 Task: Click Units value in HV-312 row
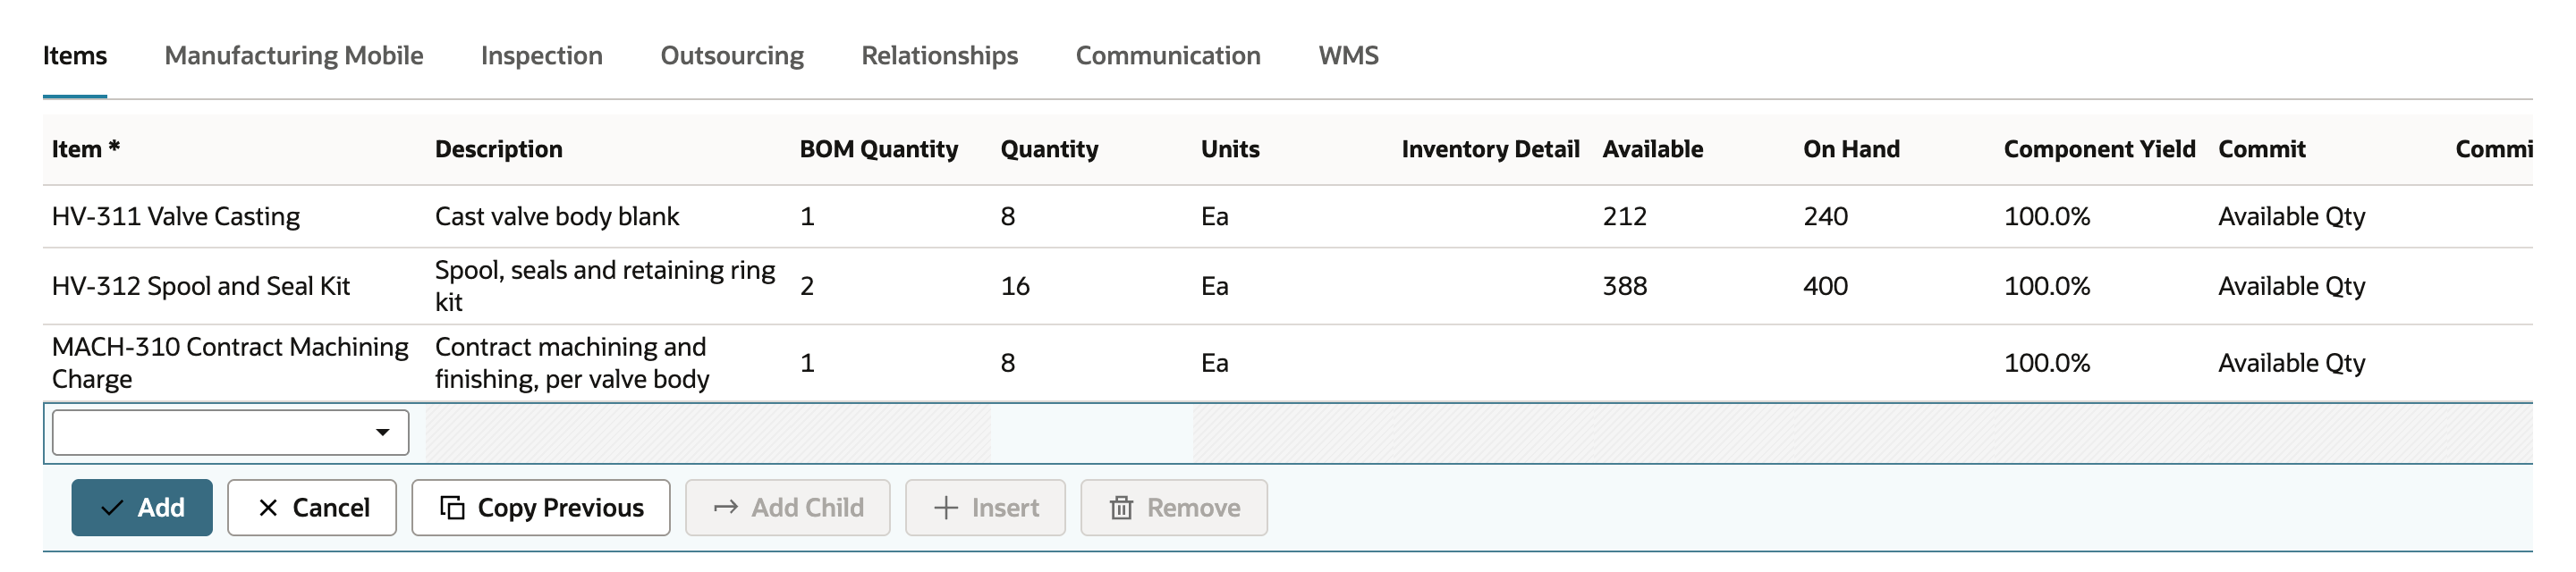click(x=1215, y=287)
